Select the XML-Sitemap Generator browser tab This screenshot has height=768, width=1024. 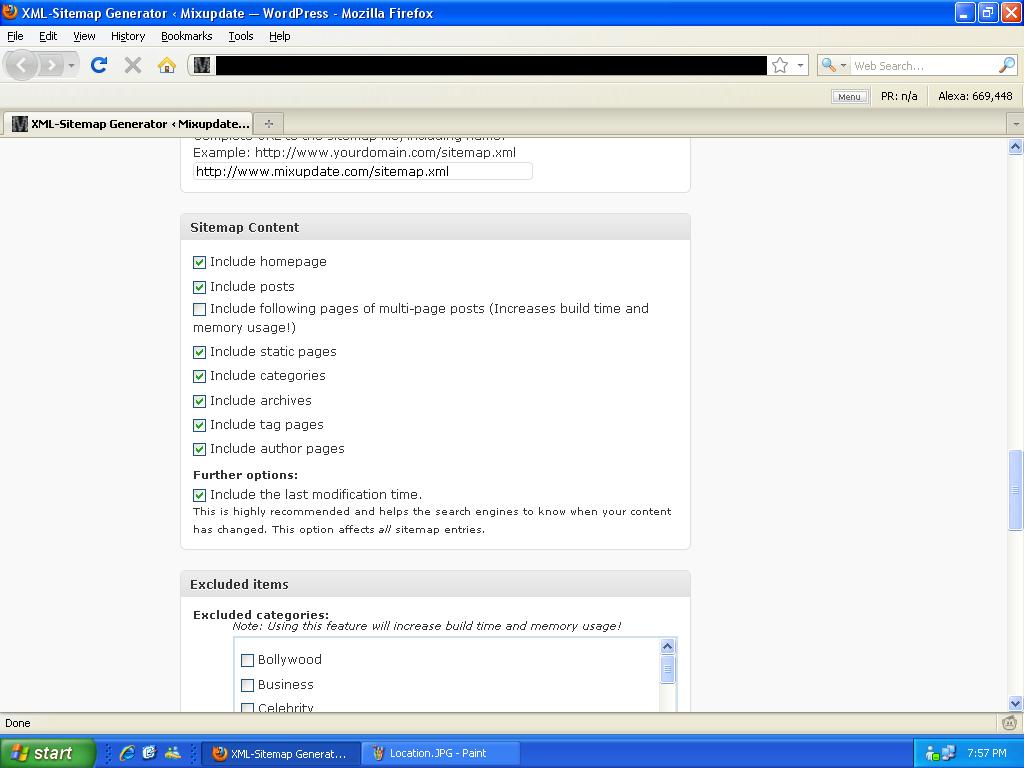pos(130,123)
